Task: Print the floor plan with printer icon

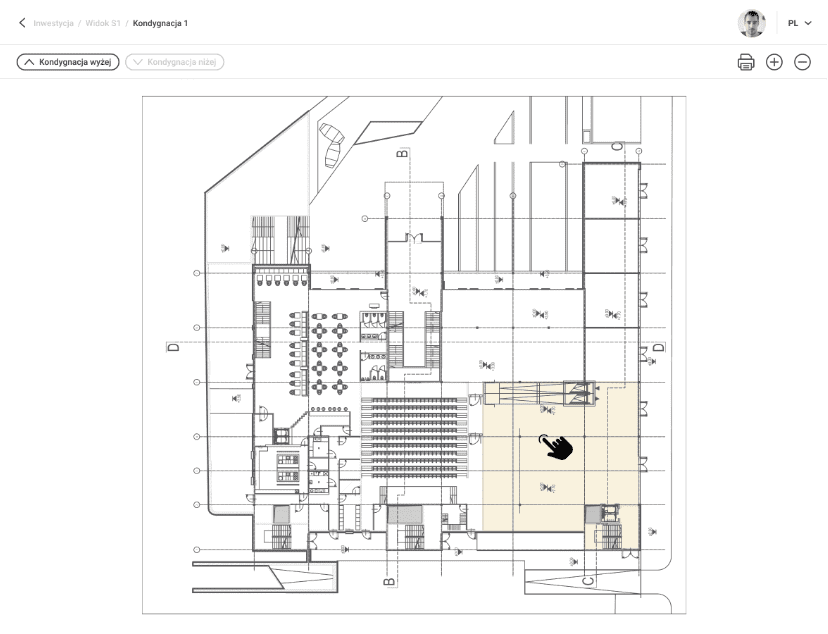Action: pos(746,62)
